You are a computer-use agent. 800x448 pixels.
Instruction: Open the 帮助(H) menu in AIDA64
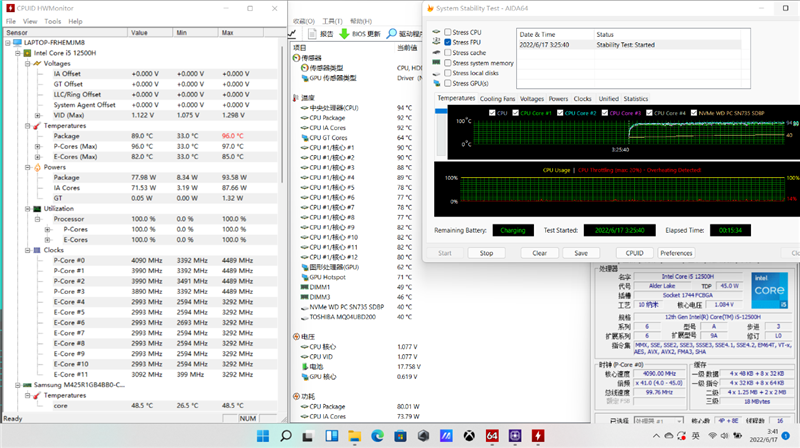point(361,21)
